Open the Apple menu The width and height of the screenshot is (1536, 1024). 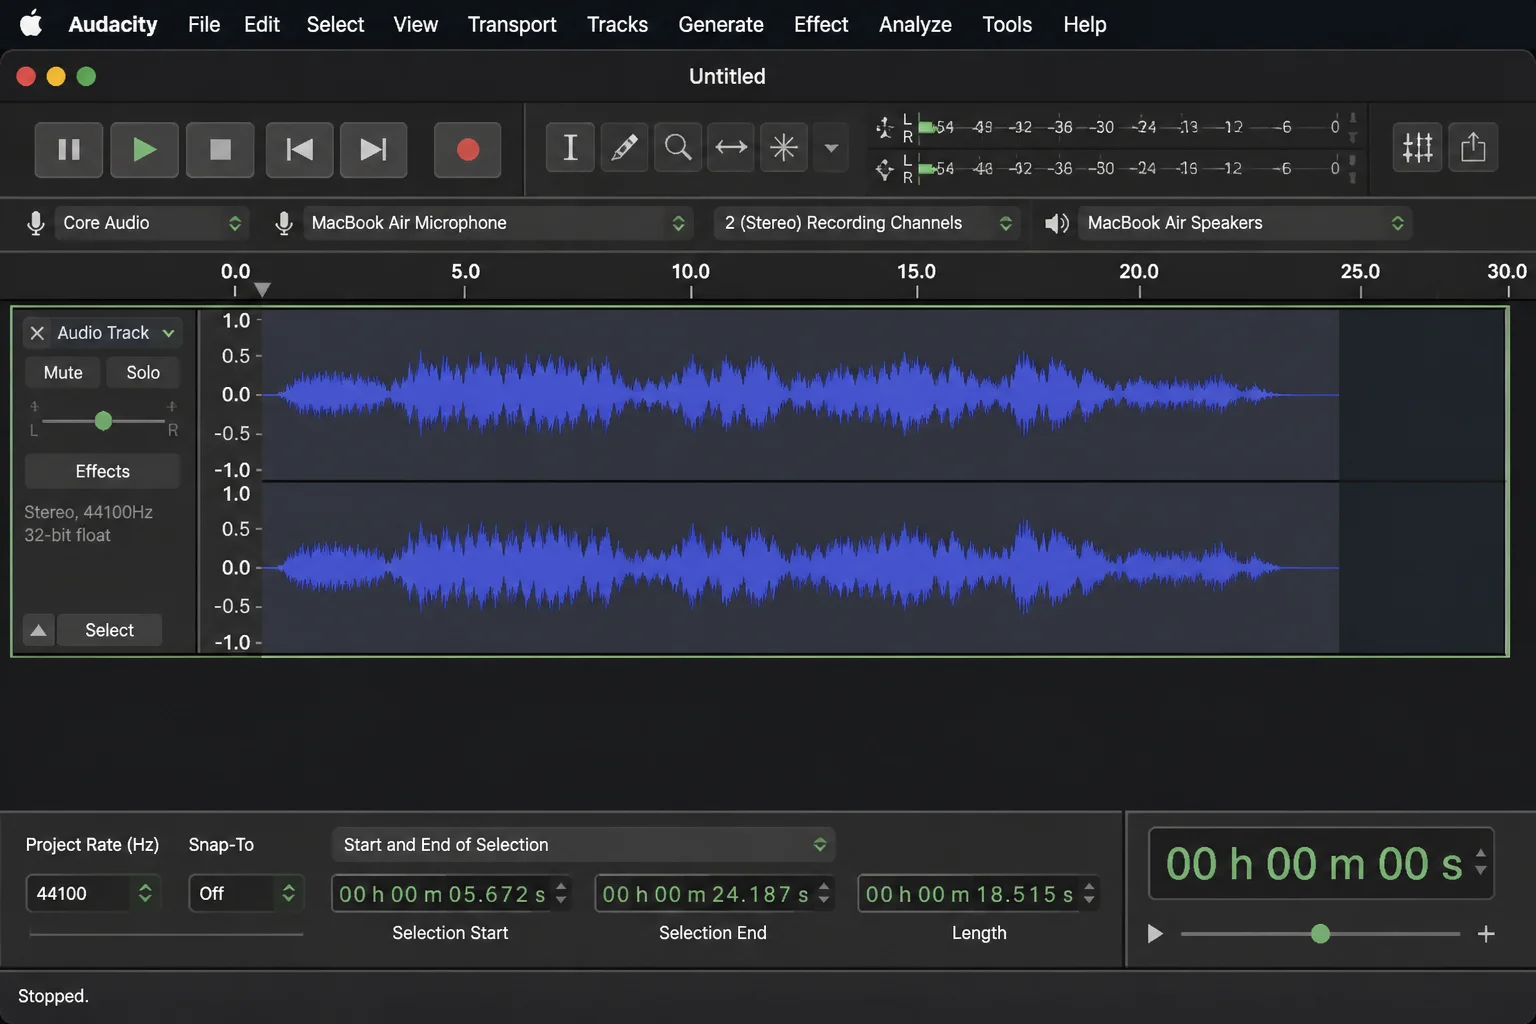pos(31,23)
